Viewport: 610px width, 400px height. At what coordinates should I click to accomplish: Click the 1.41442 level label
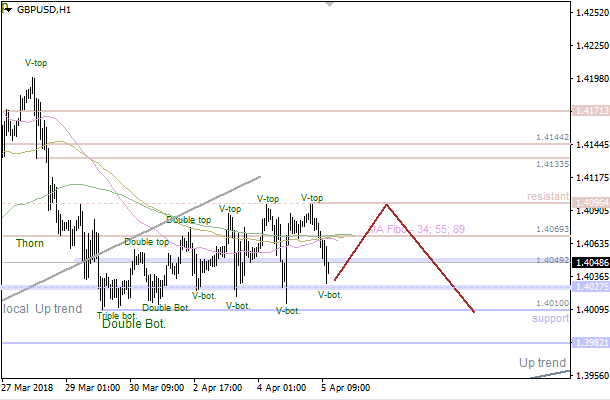(552, 137)
